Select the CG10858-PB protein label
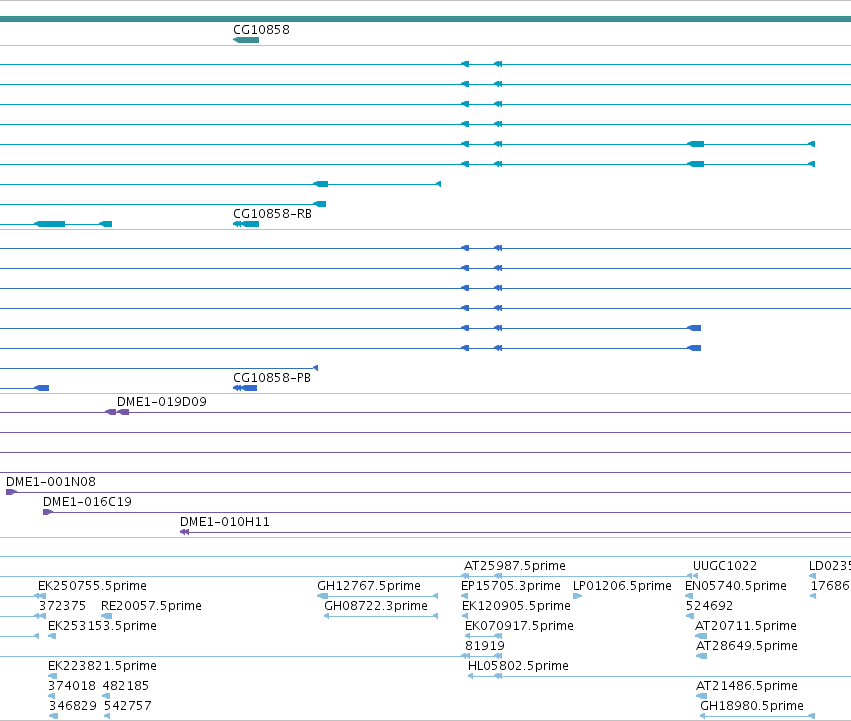This screenshot has height=721, width=851. (272, 378)
